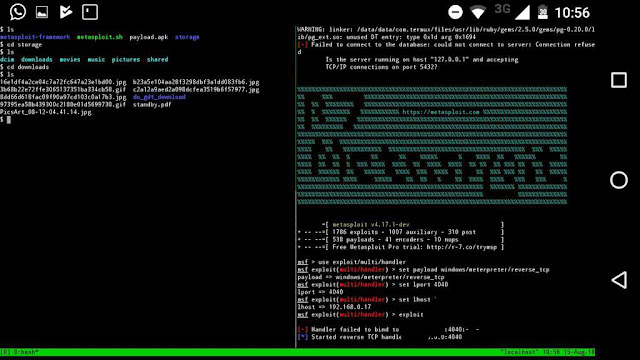Select PicsArt_08-12-04.41.14.jpg file name
Image resolution: width=640 pixels, height=360 pixels.
pyautogui.click(x=46, y=112)
